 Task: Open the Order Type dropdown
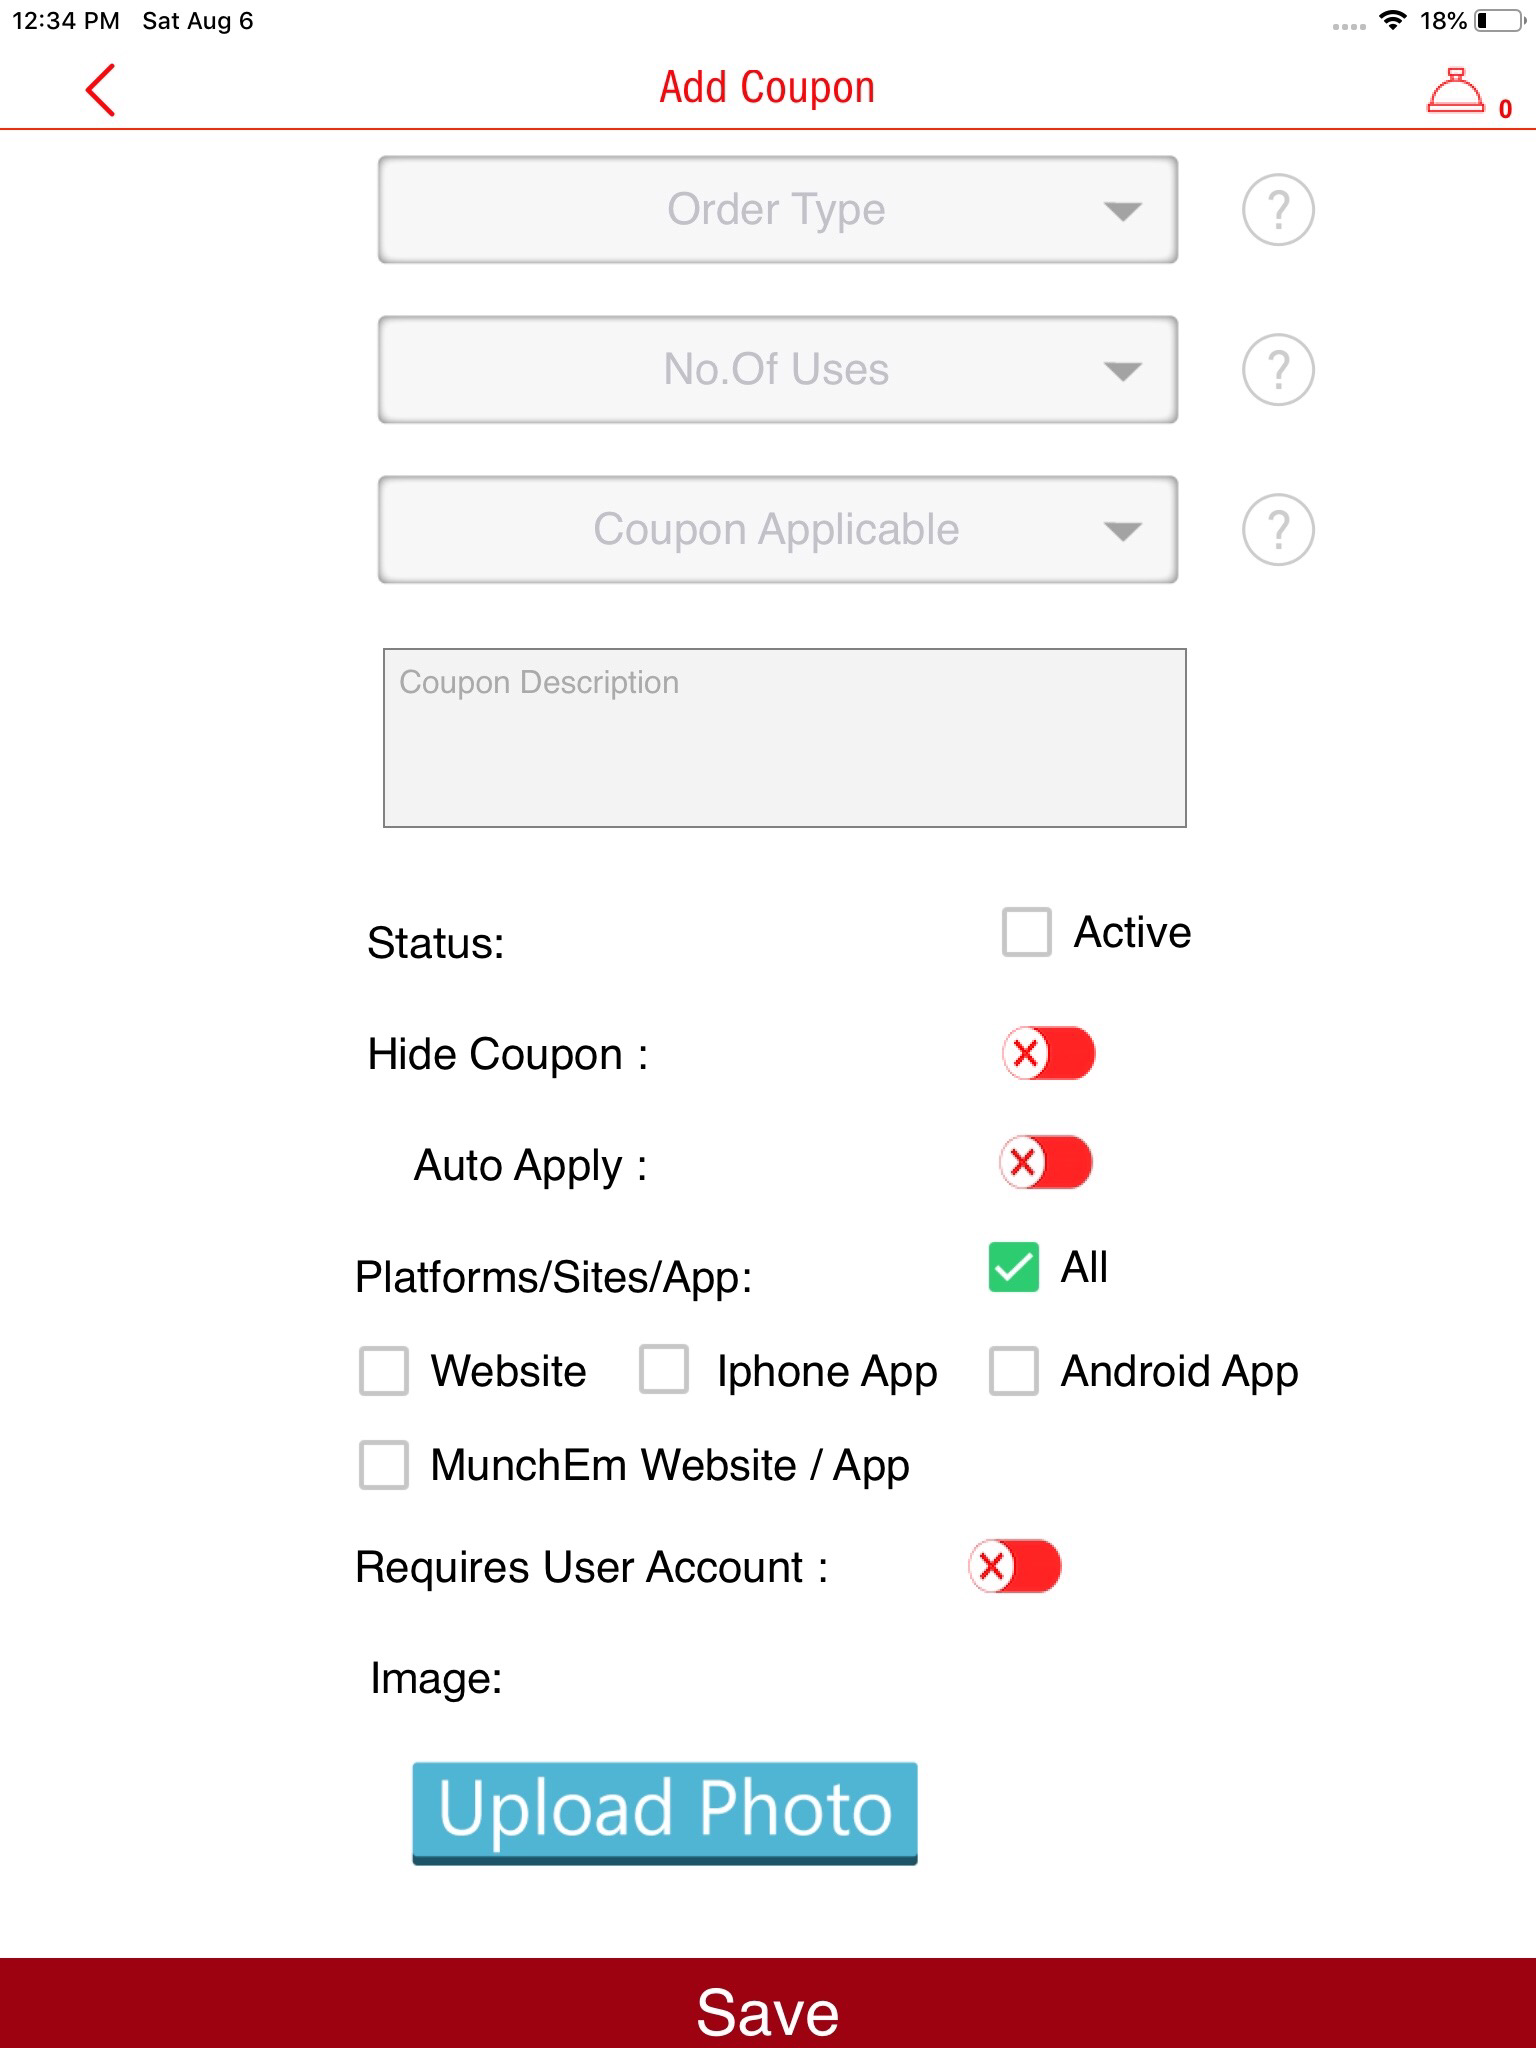coord(777,210)
